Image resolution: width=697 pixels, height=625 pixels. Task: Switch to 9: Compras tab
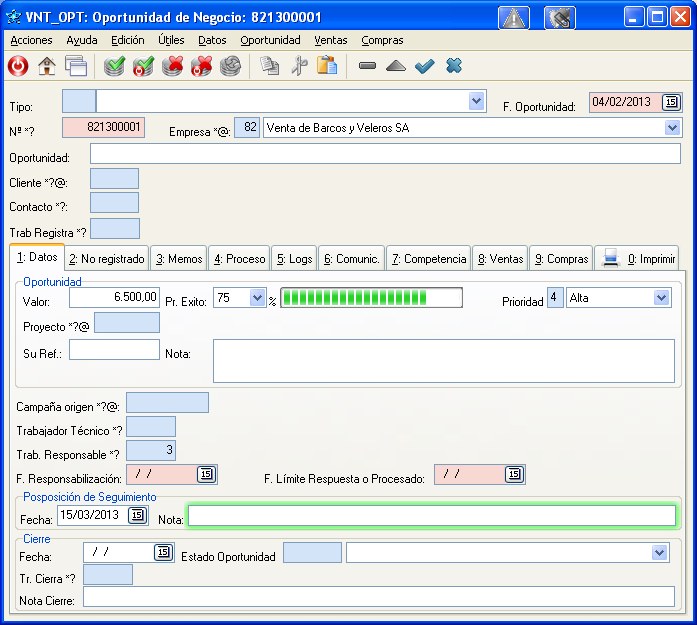click(x=561, y=259)
